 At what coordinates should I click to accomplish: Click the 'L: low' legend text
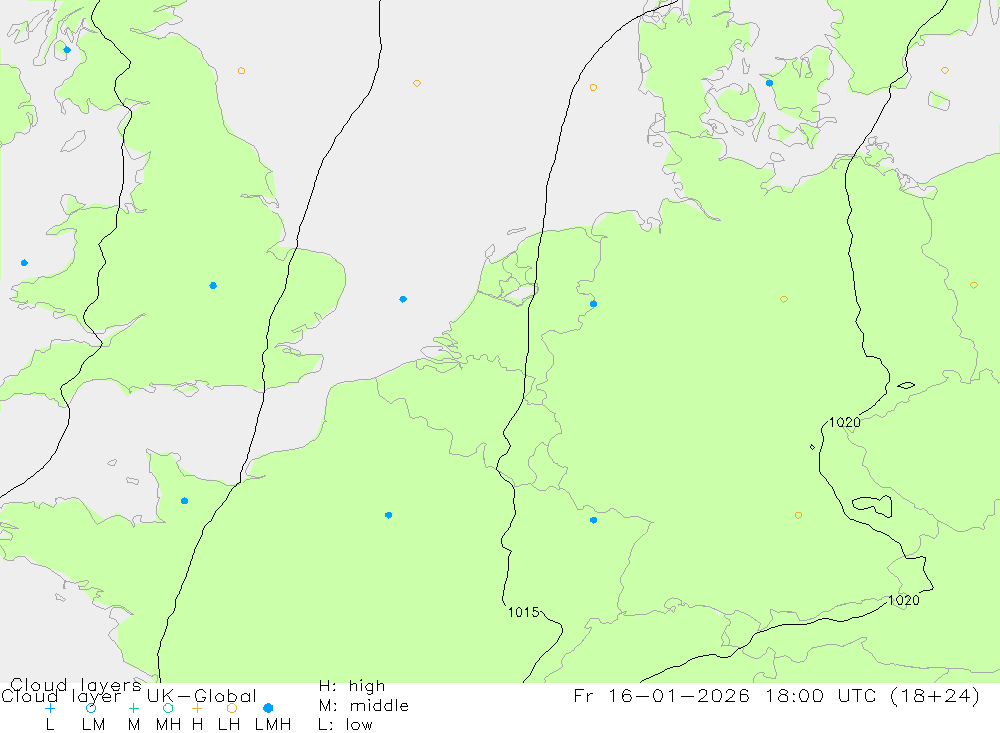[345, 725]
